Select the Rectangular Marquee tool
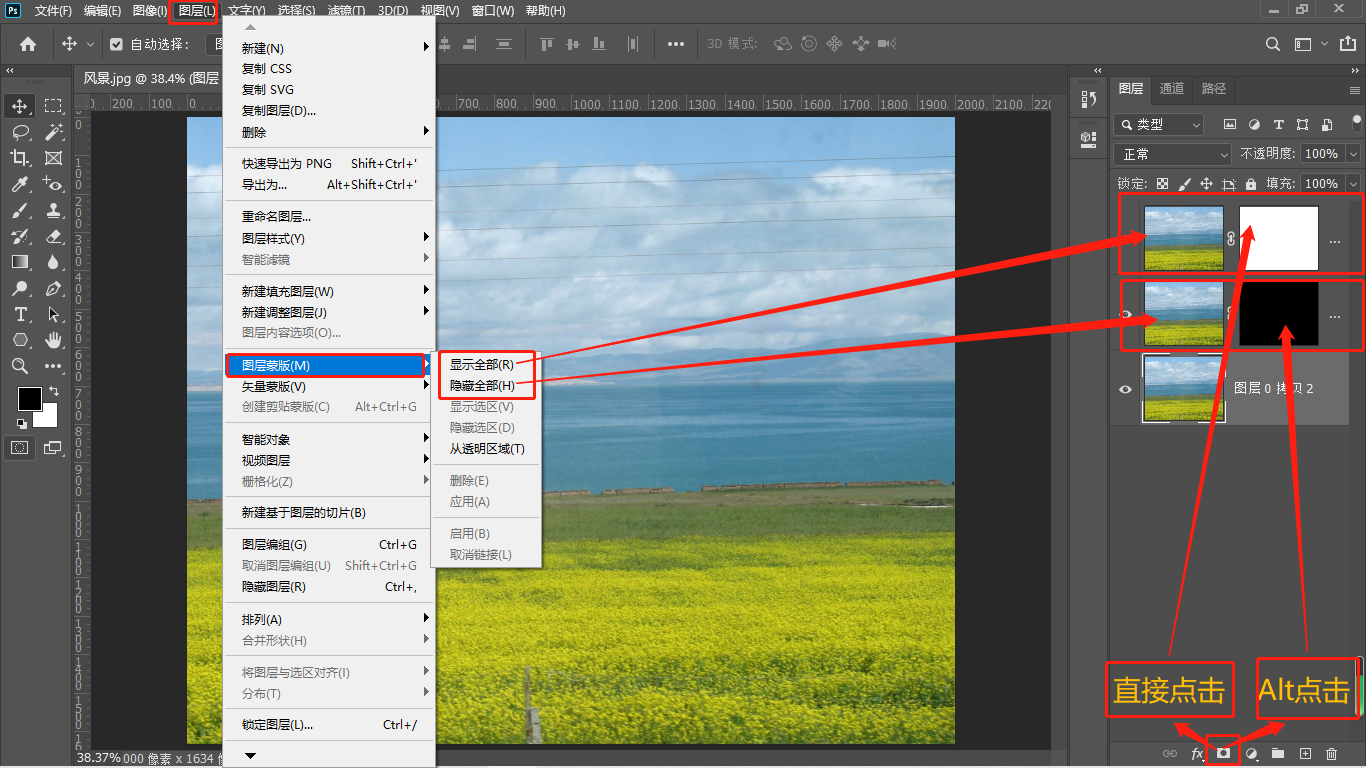The image size is (1366, 768). pos(53,106)
